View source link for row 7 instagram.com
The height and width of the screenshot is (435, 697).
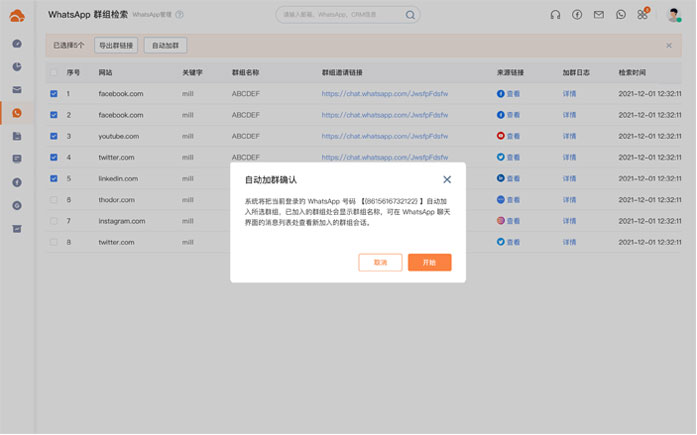click(x=508, y=221)
